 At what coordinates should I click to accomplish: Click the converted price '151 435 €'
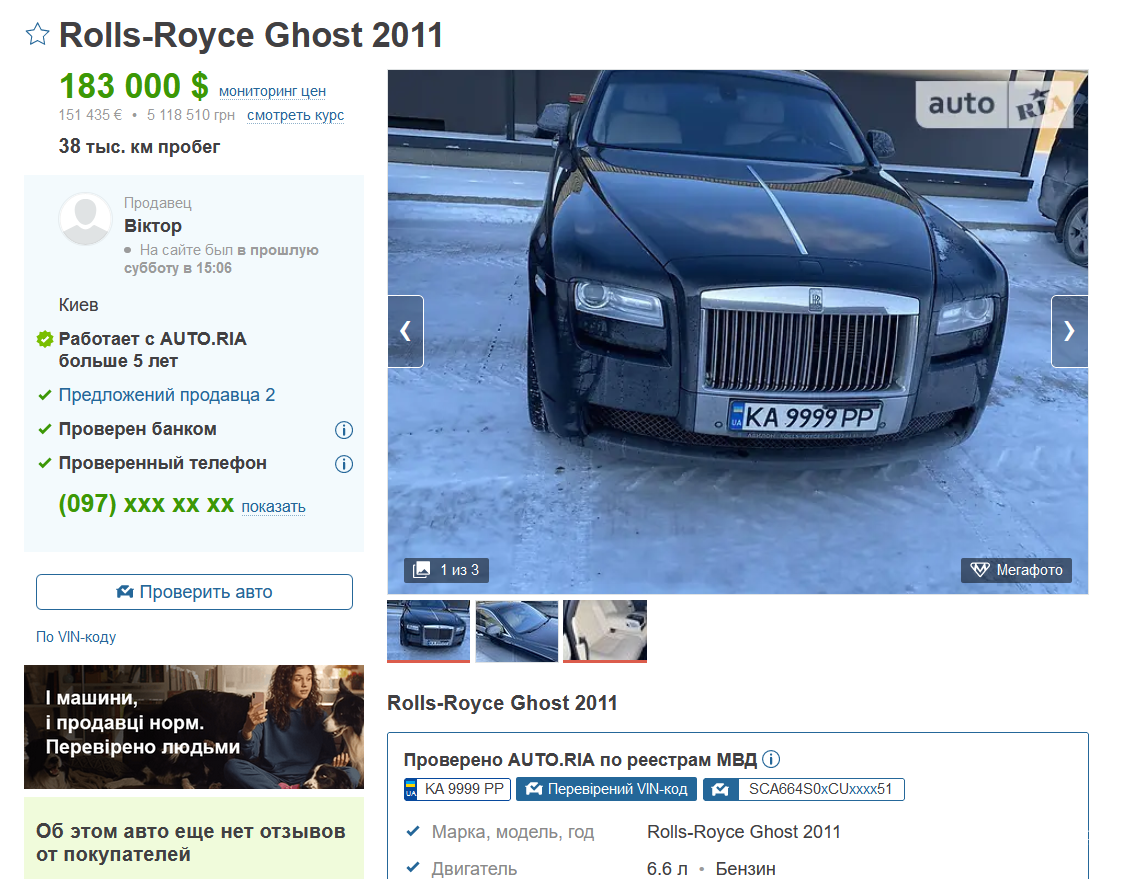pos(90,115)
